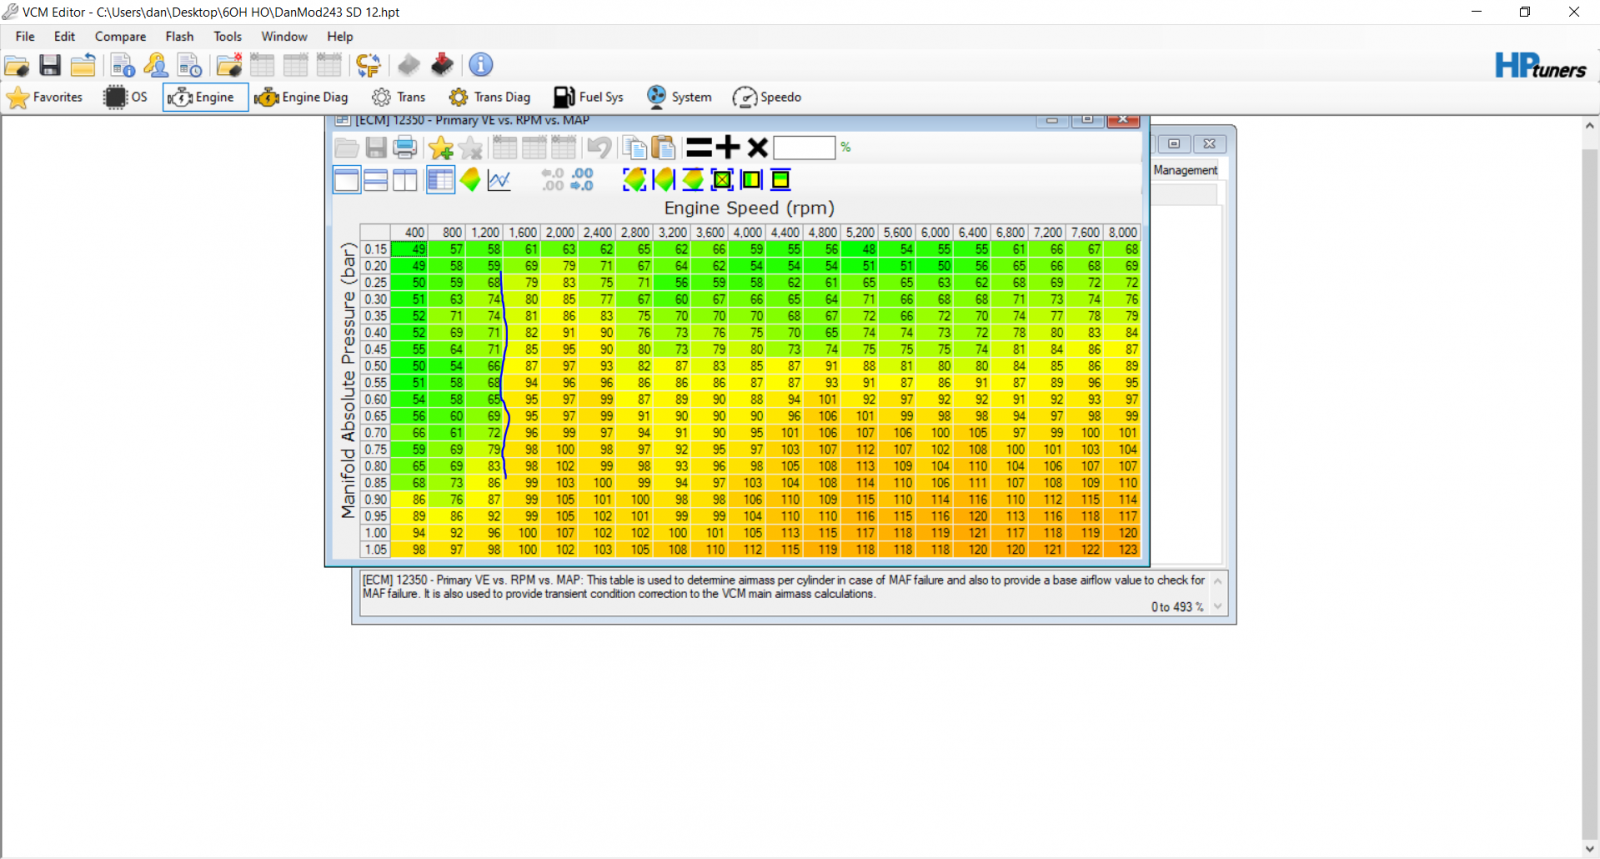Click the horizontal smoothing yellow-green box icon
The image size is (1600, 859).
tap(751, 180)
